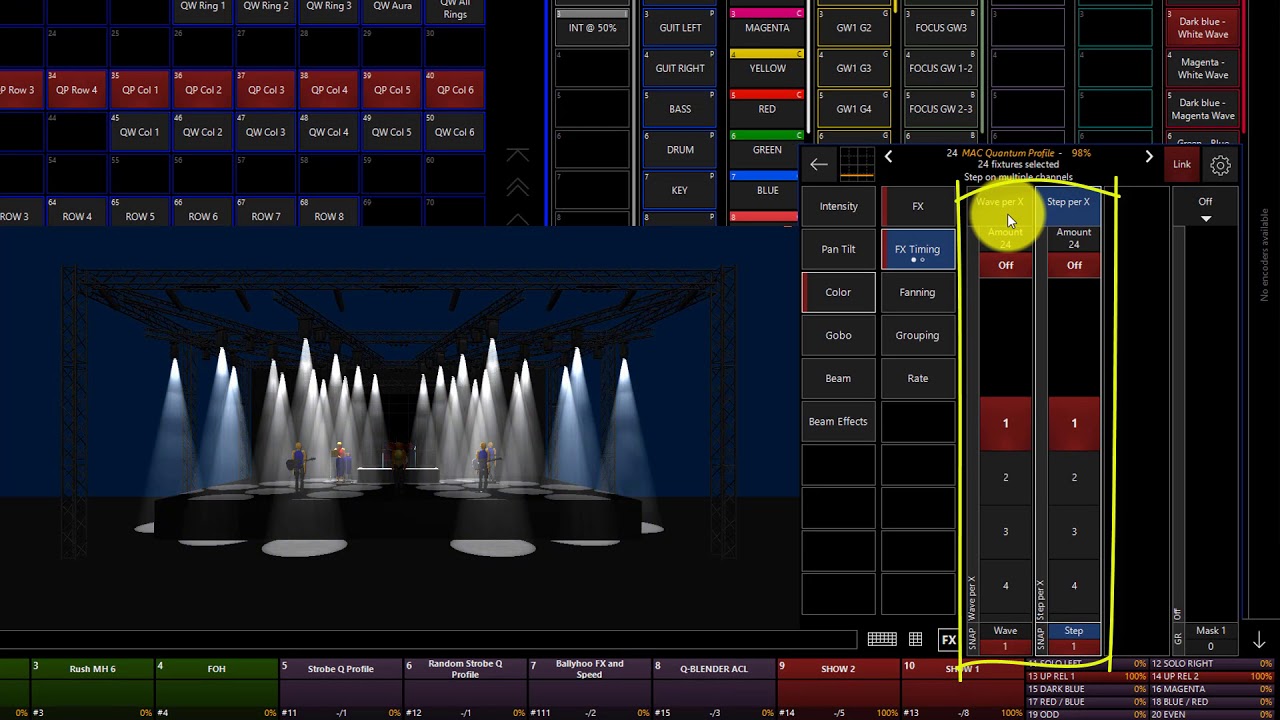Select the Grouping attribute group
The height and width of the screenshot is (720, 1280).
918,335
